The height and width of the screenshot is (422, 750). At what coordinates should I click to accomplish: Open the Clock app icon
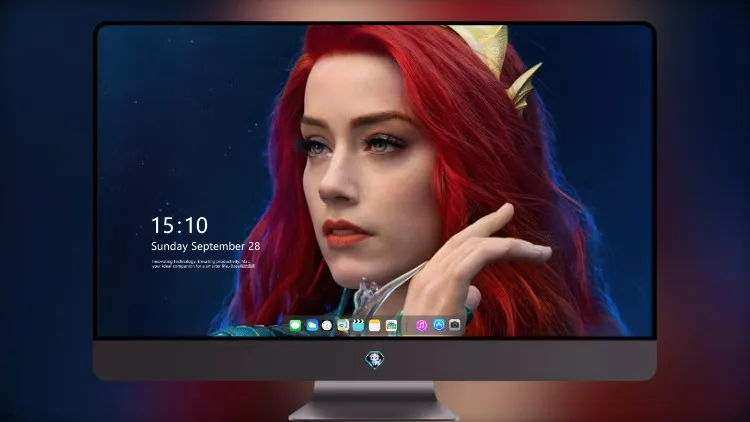327,326
